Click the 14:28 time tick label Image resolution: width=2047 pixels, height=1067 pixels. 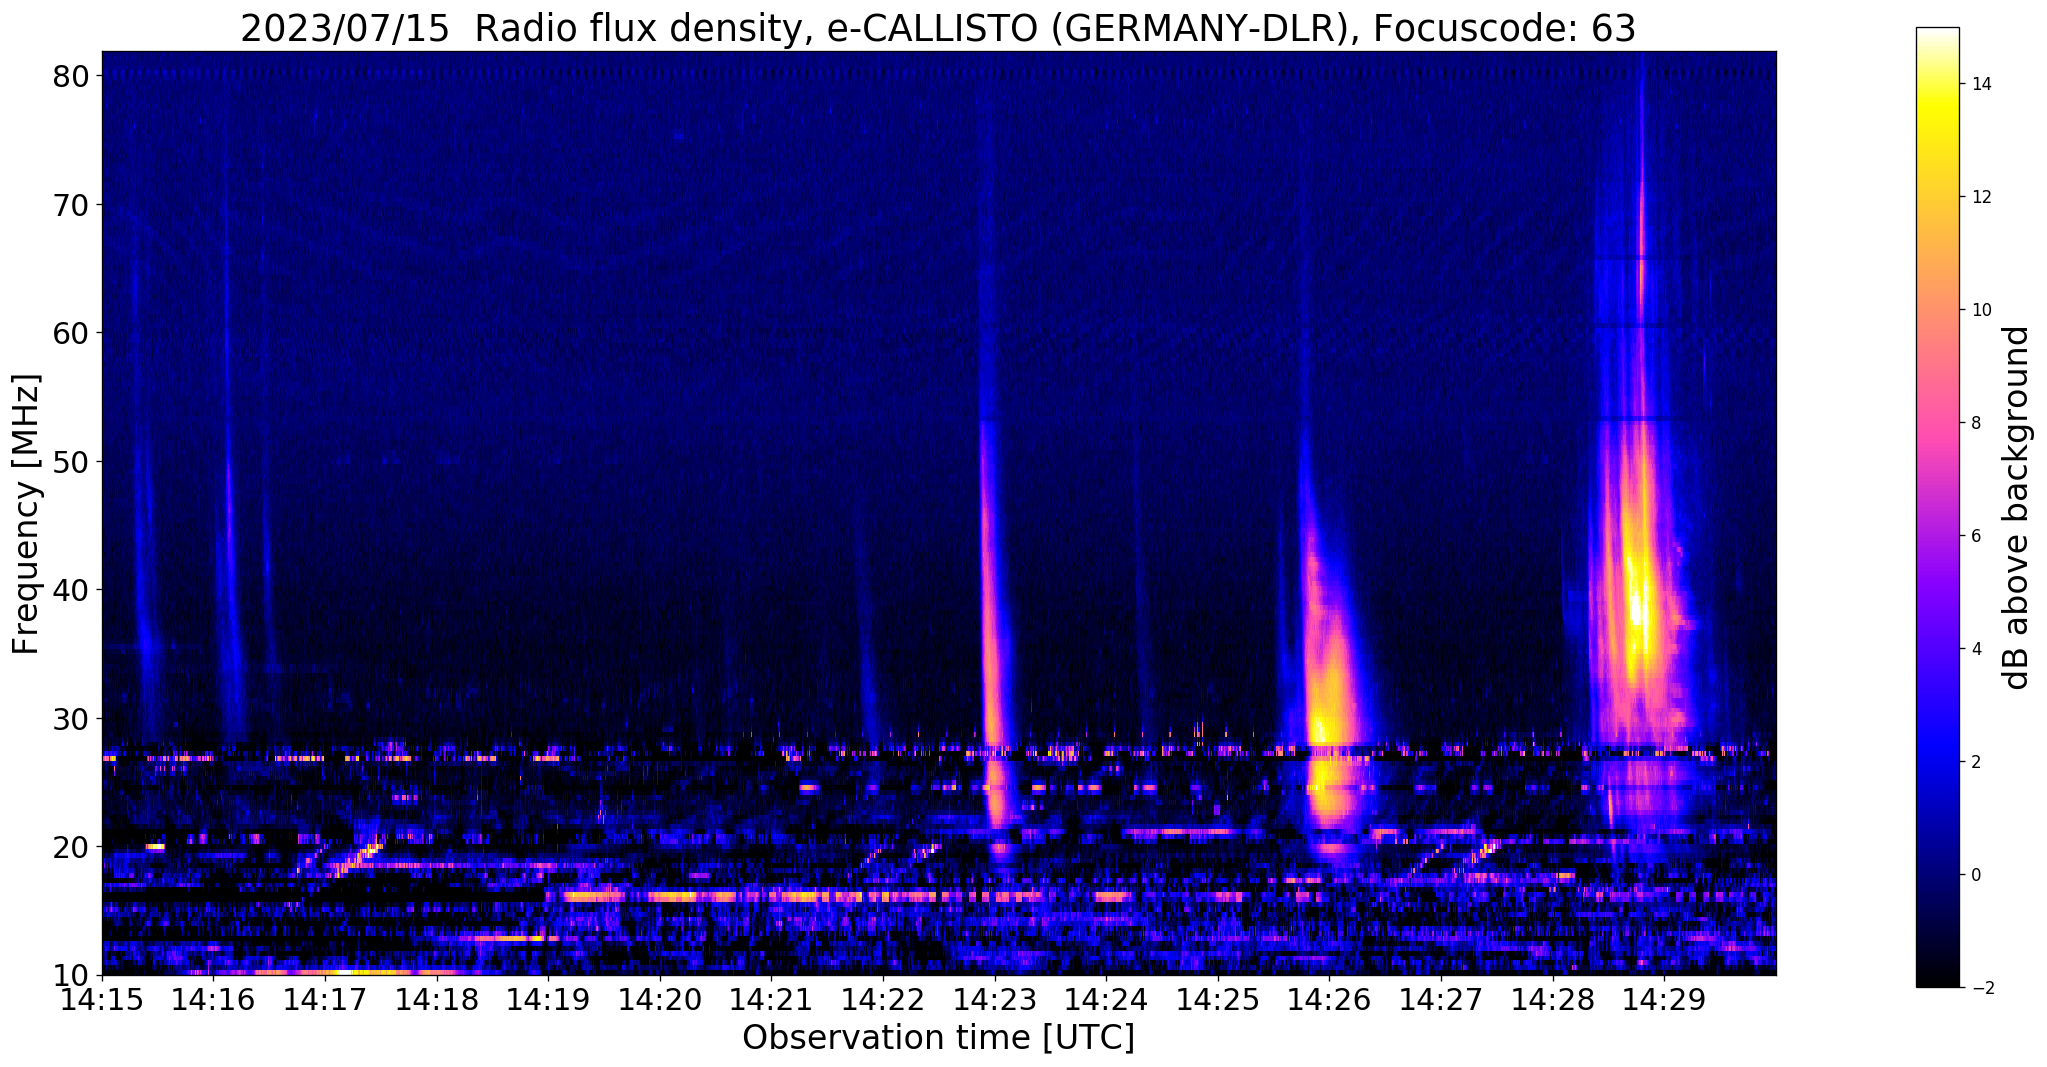(x=1552, y=1000)
